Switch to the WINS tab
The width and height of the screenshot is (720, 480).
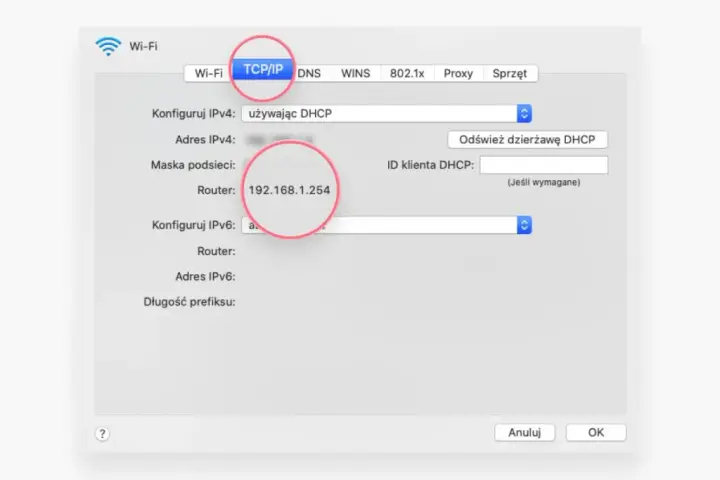355,73
